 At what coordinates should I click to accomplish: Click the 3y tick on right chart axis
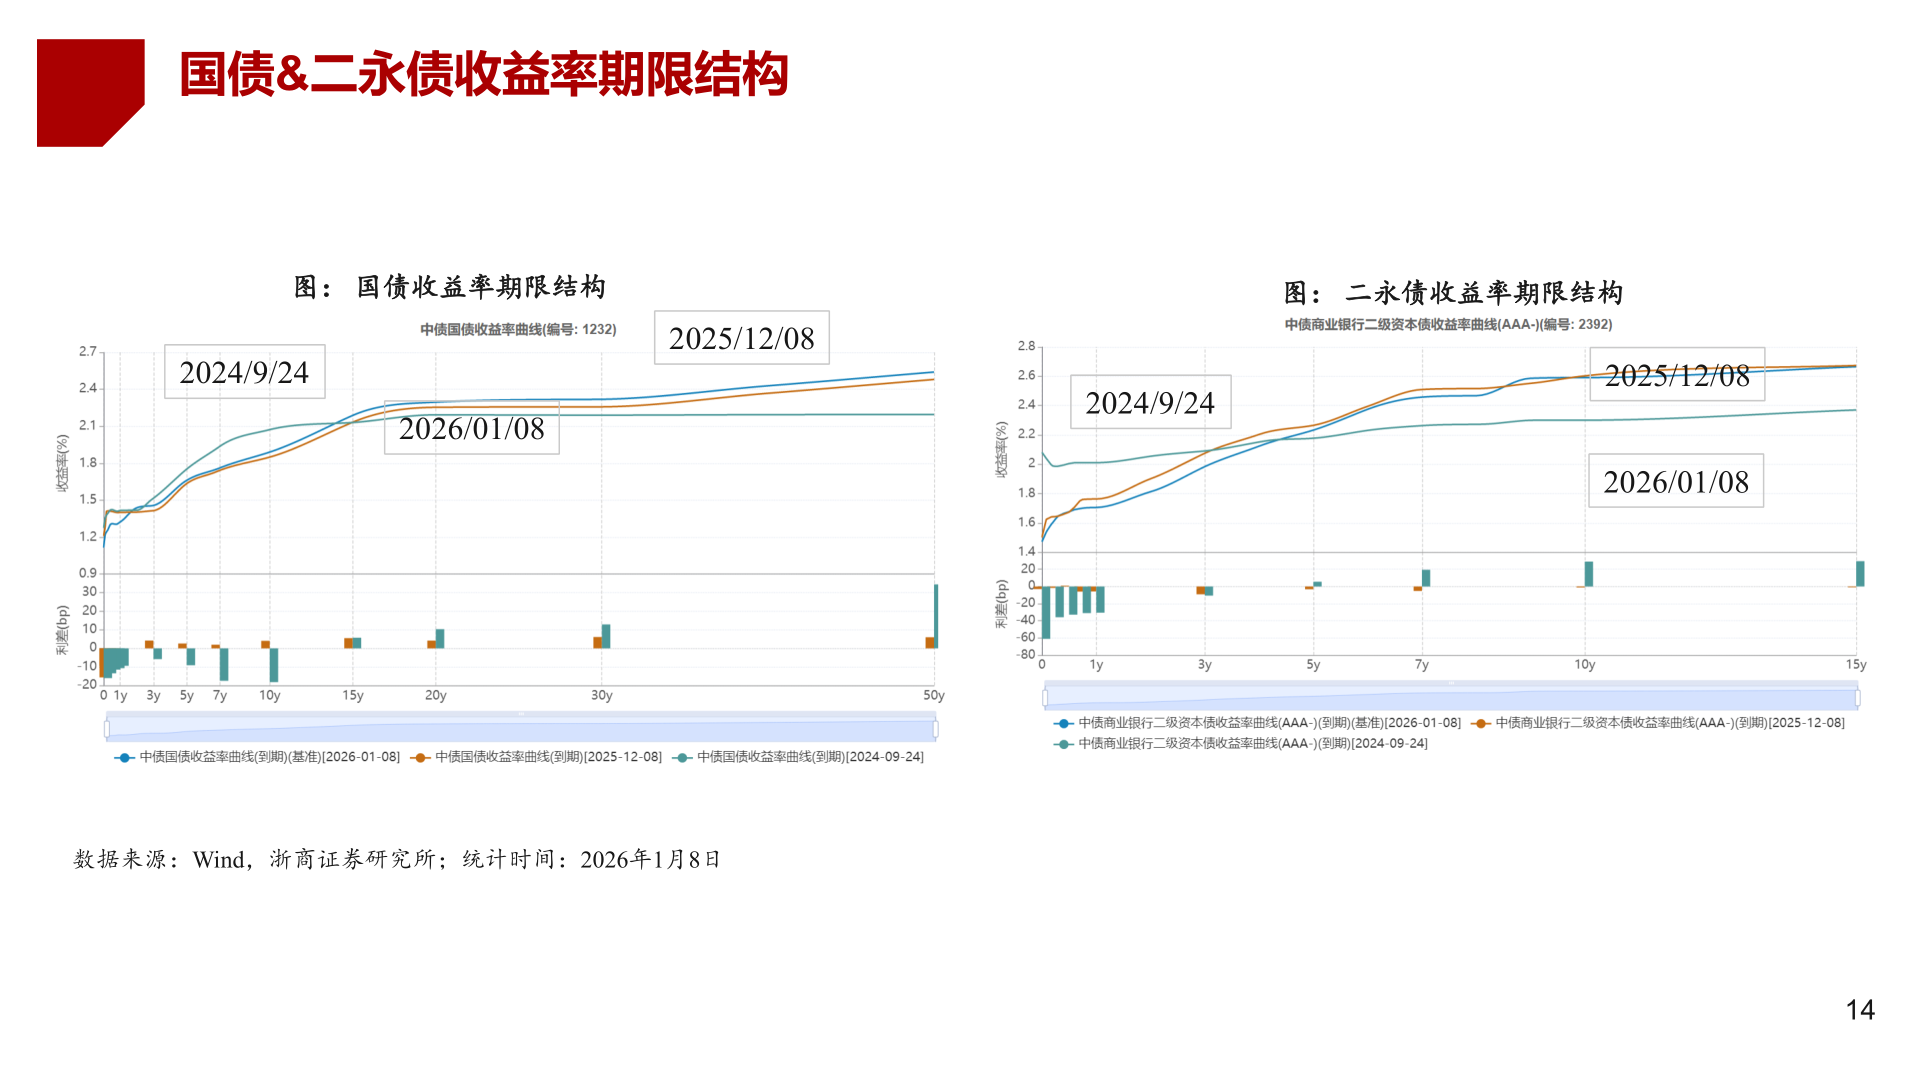point(1204,664)
